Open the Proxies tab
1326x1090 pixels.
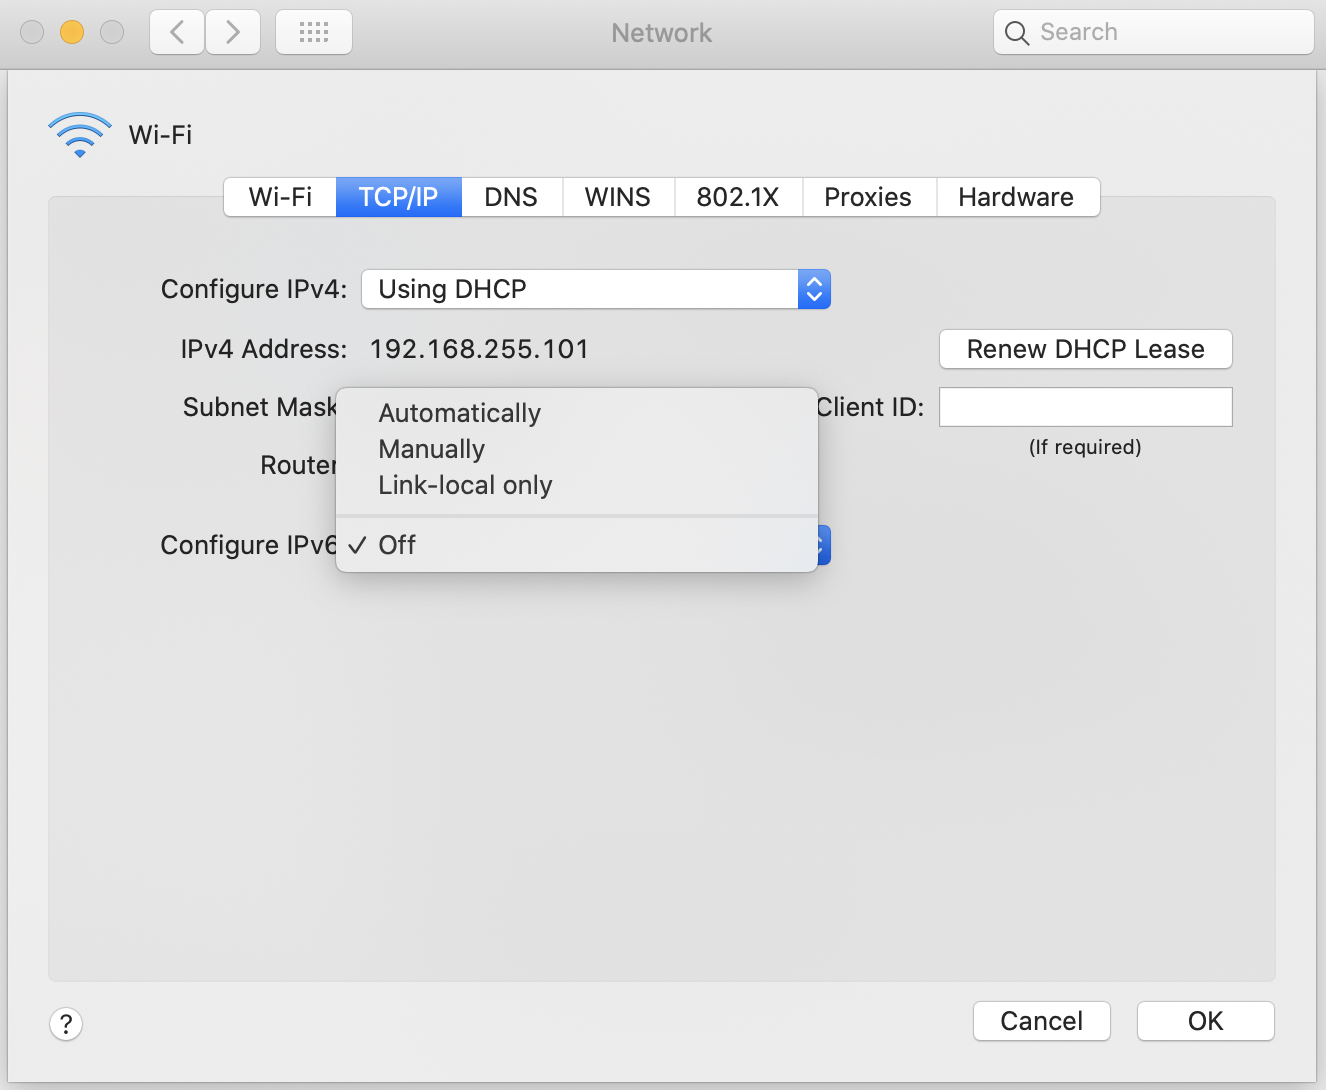pyautogui.click(x=868, y=197)
